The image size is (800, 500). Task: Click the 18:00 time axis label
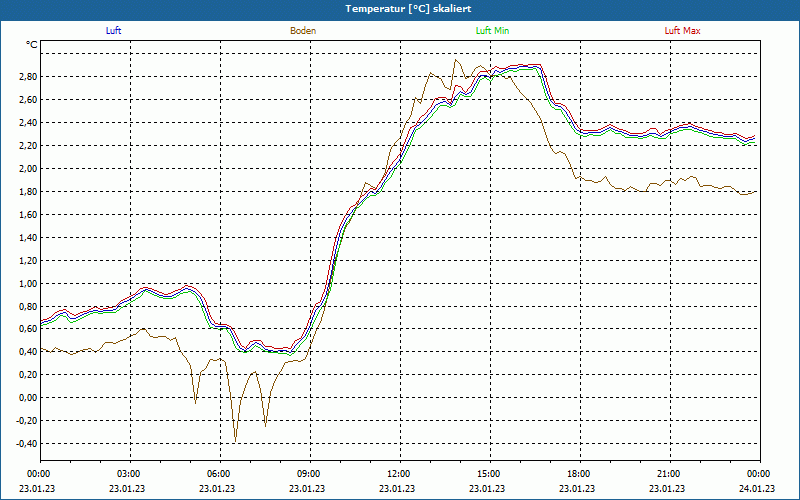pos(580,474)
